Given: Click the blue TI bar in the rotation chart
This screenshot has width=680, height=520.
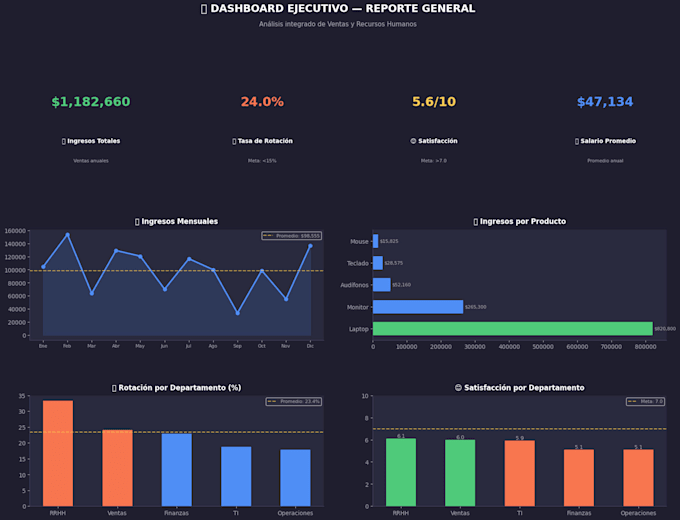Looking at the screenshot, I should point(236,476).
